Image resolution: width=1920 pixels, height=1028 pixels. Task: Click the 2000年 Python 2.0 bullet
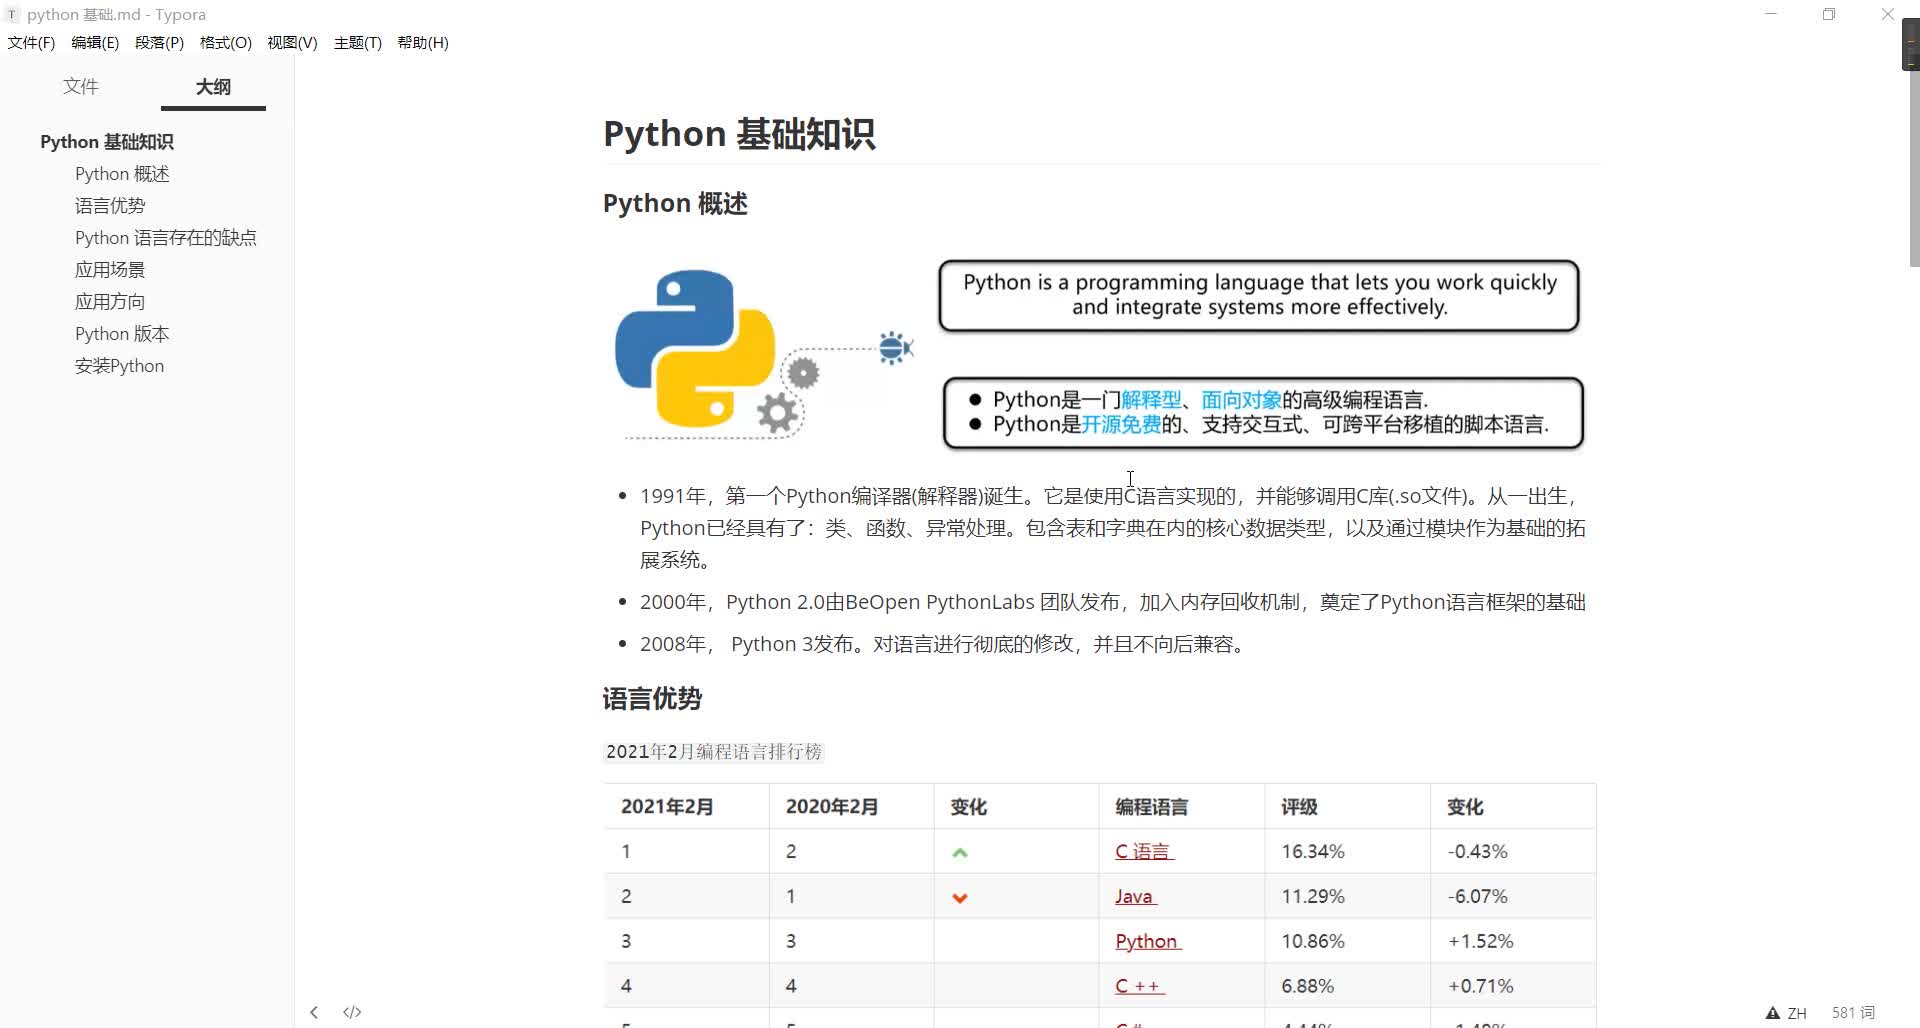coord(1112,602)
